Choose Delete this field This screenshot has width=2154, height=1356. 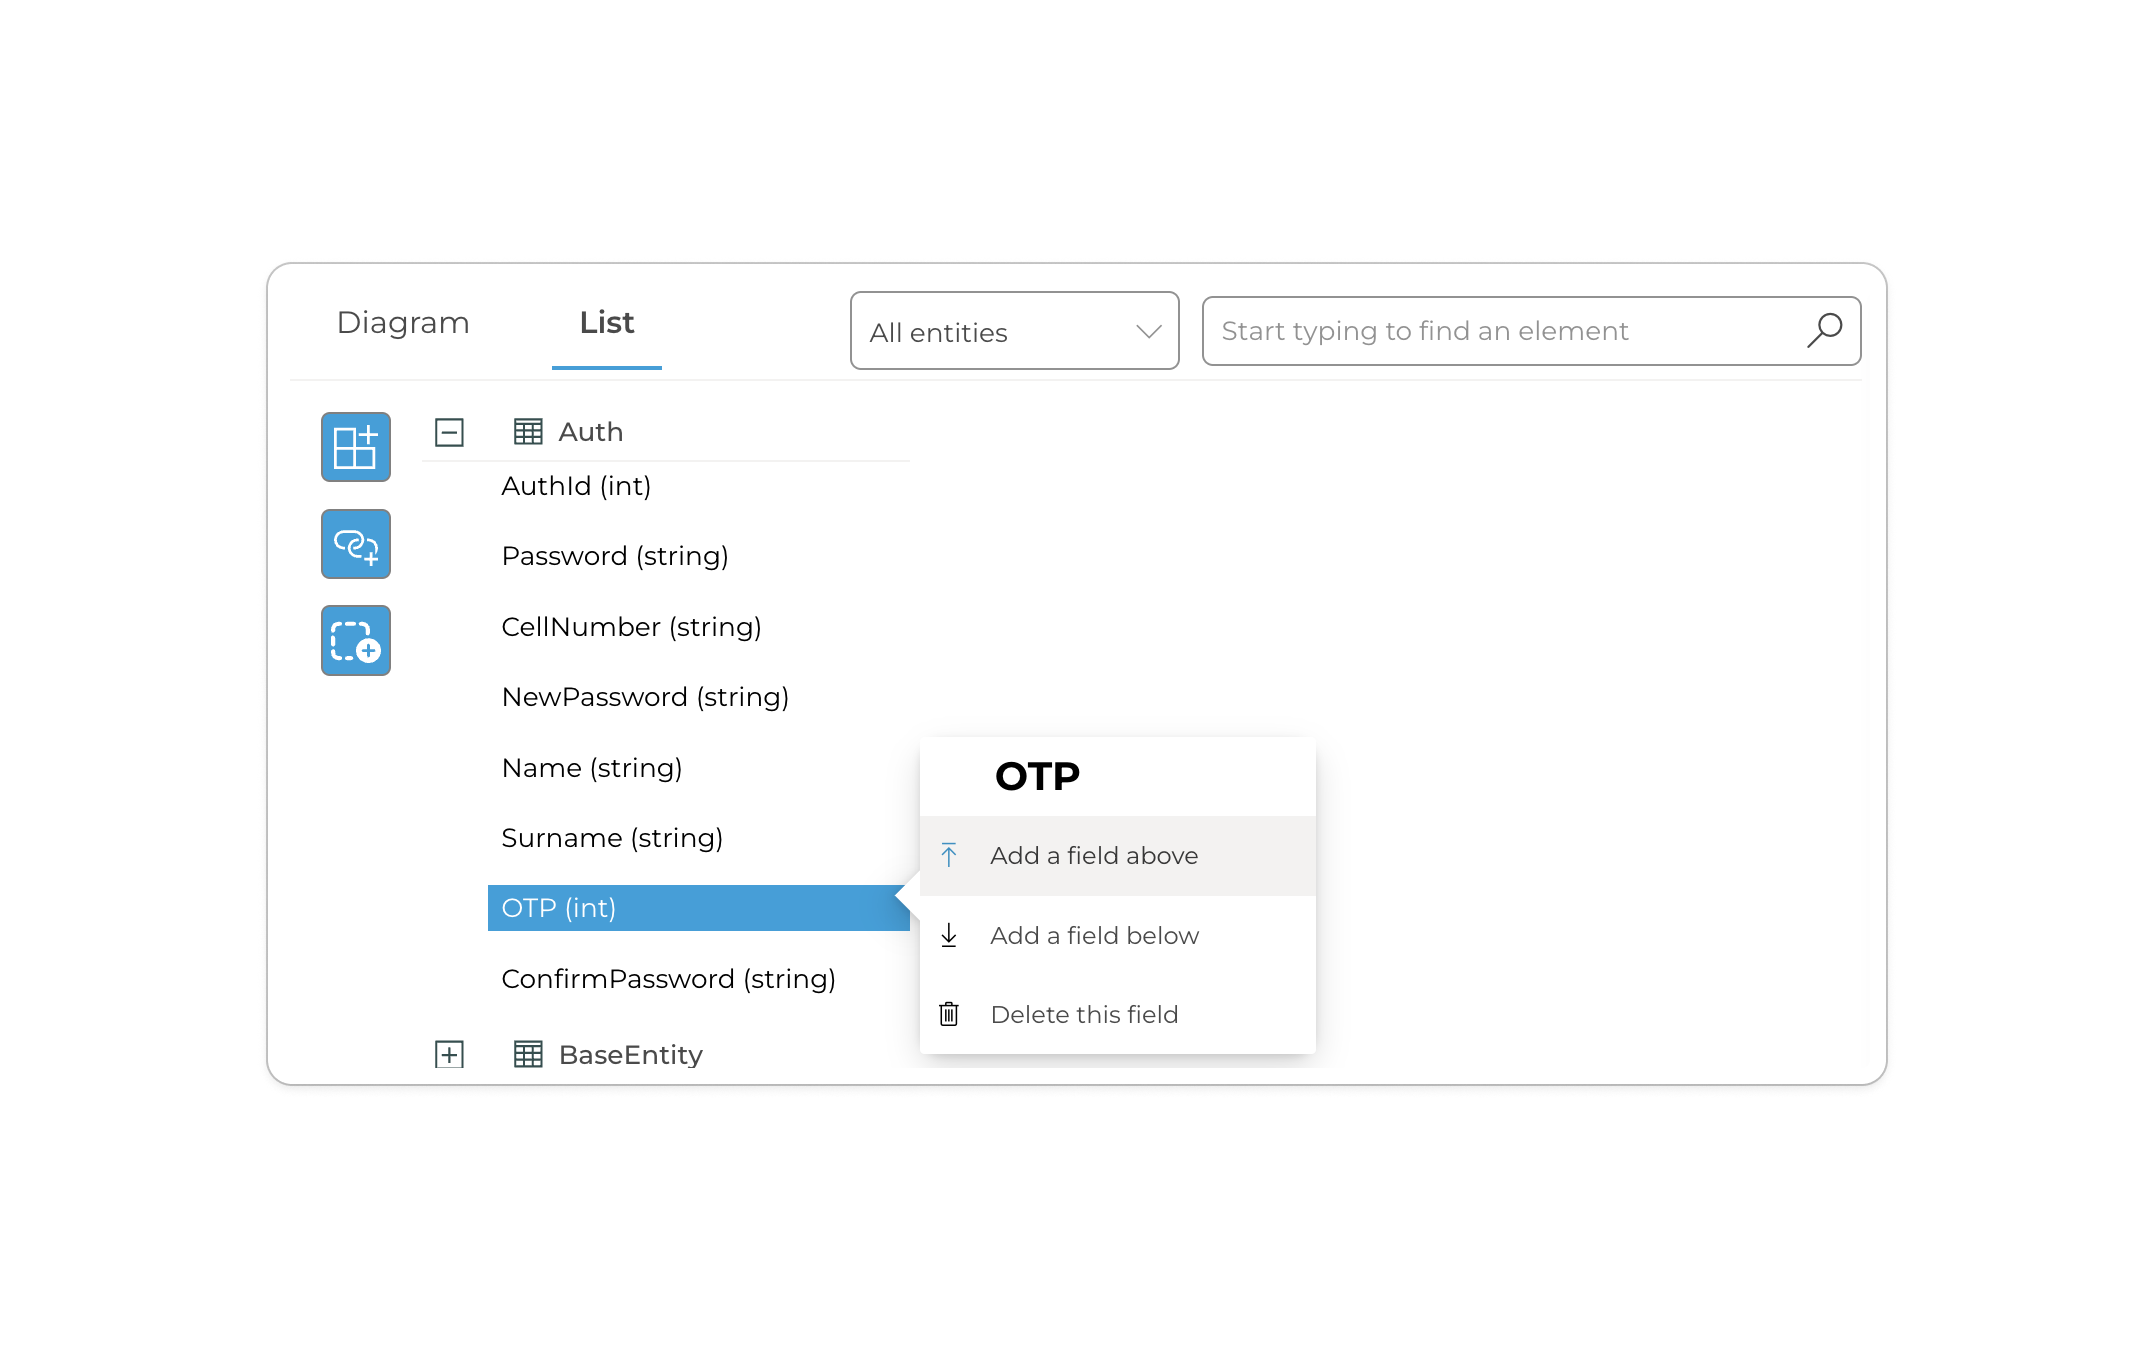tap(1084, 1014)
